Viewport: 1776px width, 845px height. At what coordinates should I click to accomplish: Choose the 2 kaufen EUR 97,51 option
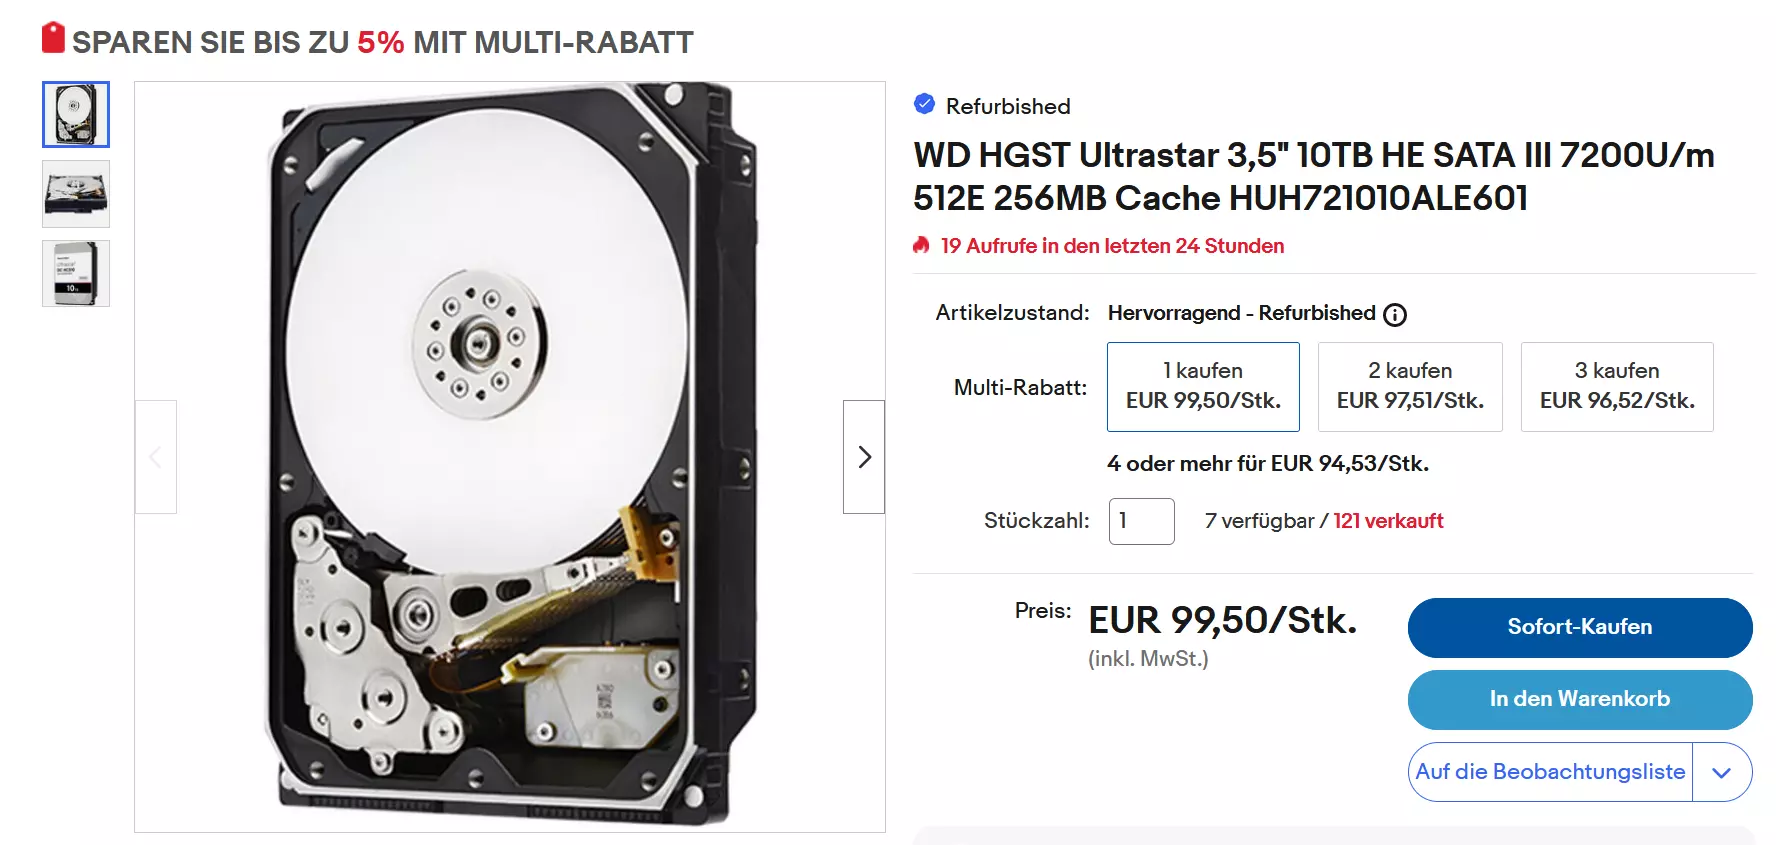tap(1410, 387)
